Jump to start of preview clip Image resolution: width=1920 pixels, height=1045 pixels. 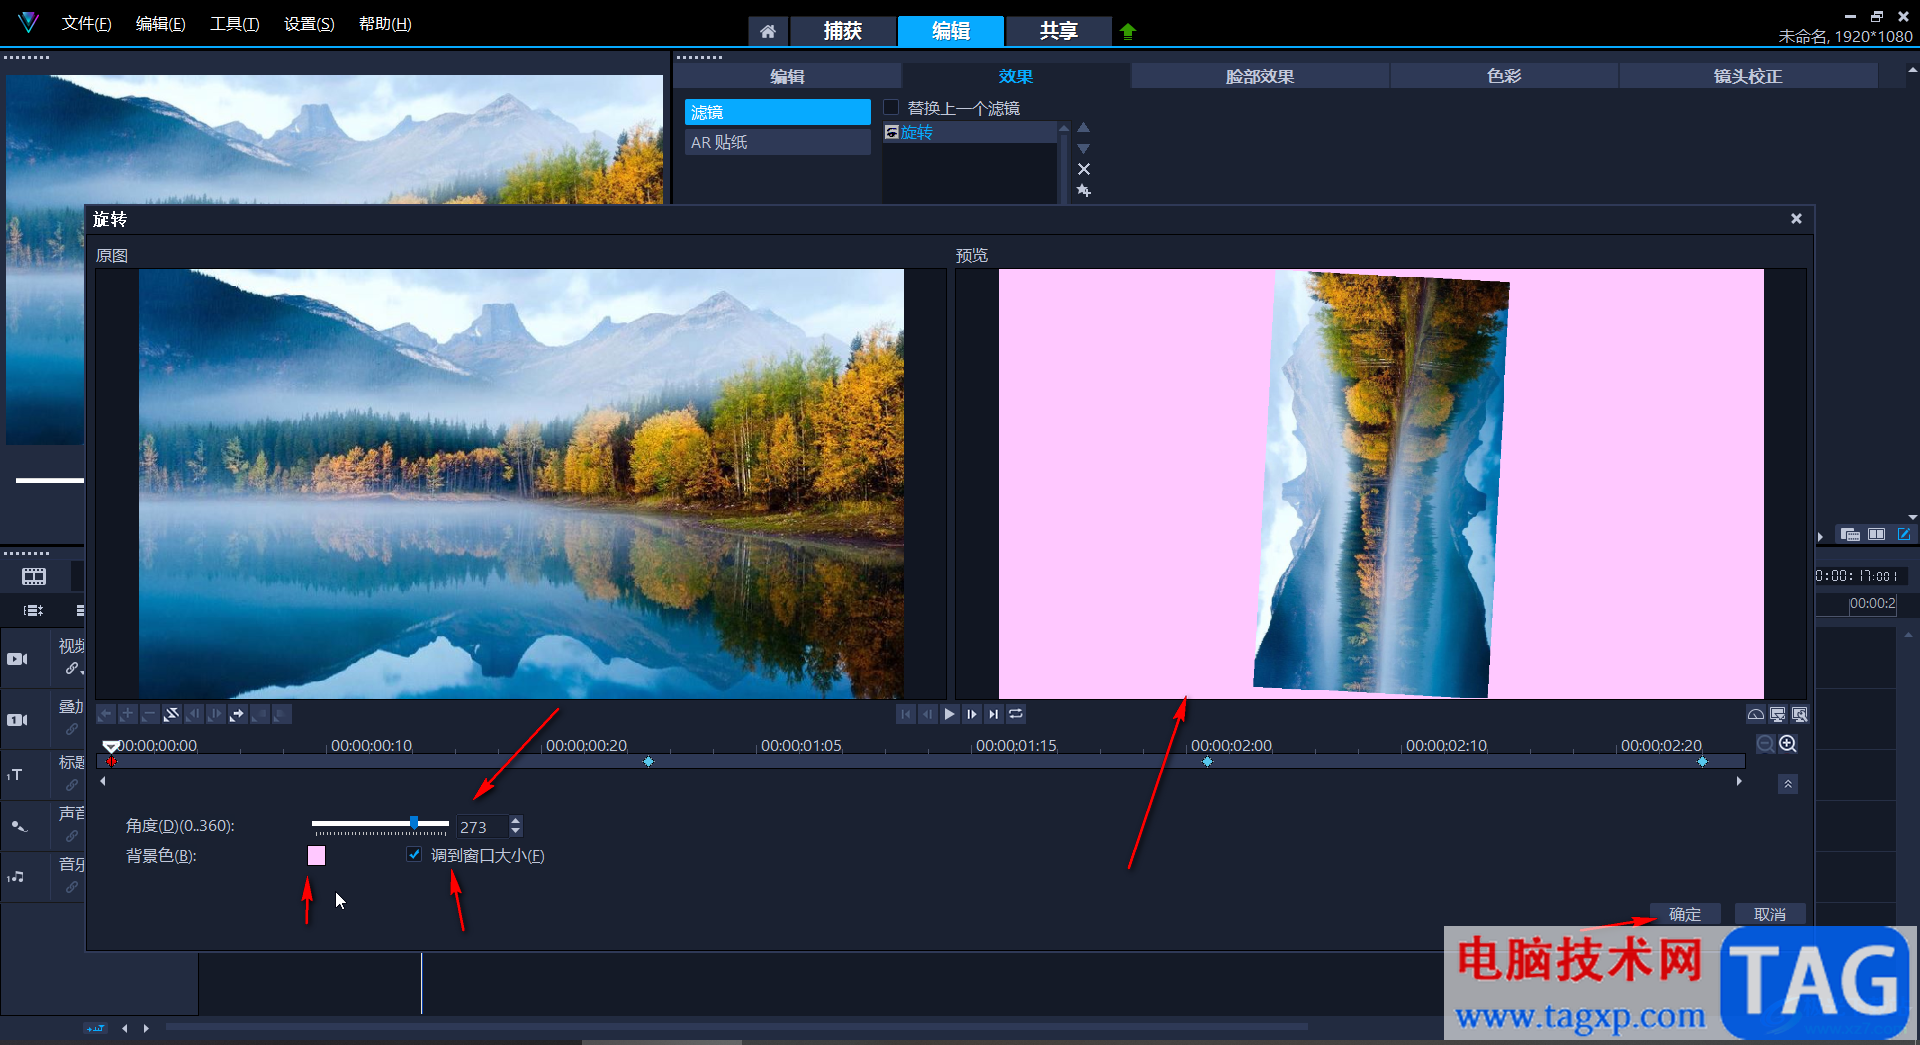[x=905, y=714]
